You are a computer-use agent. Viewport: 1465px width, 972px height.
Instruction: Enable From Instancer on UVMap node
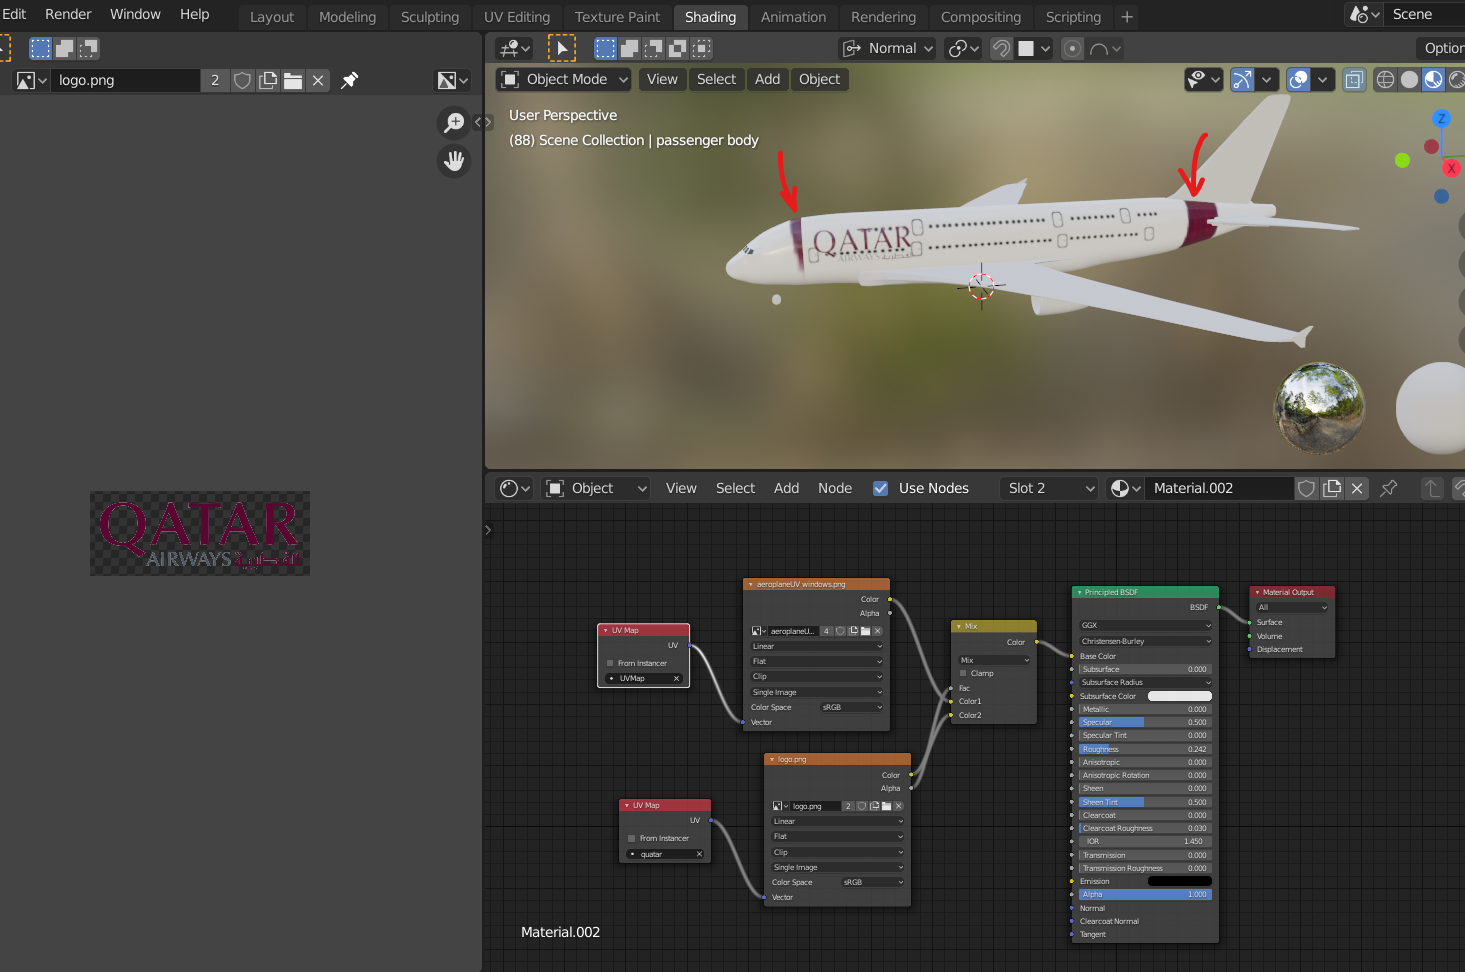tap(610, 663)
